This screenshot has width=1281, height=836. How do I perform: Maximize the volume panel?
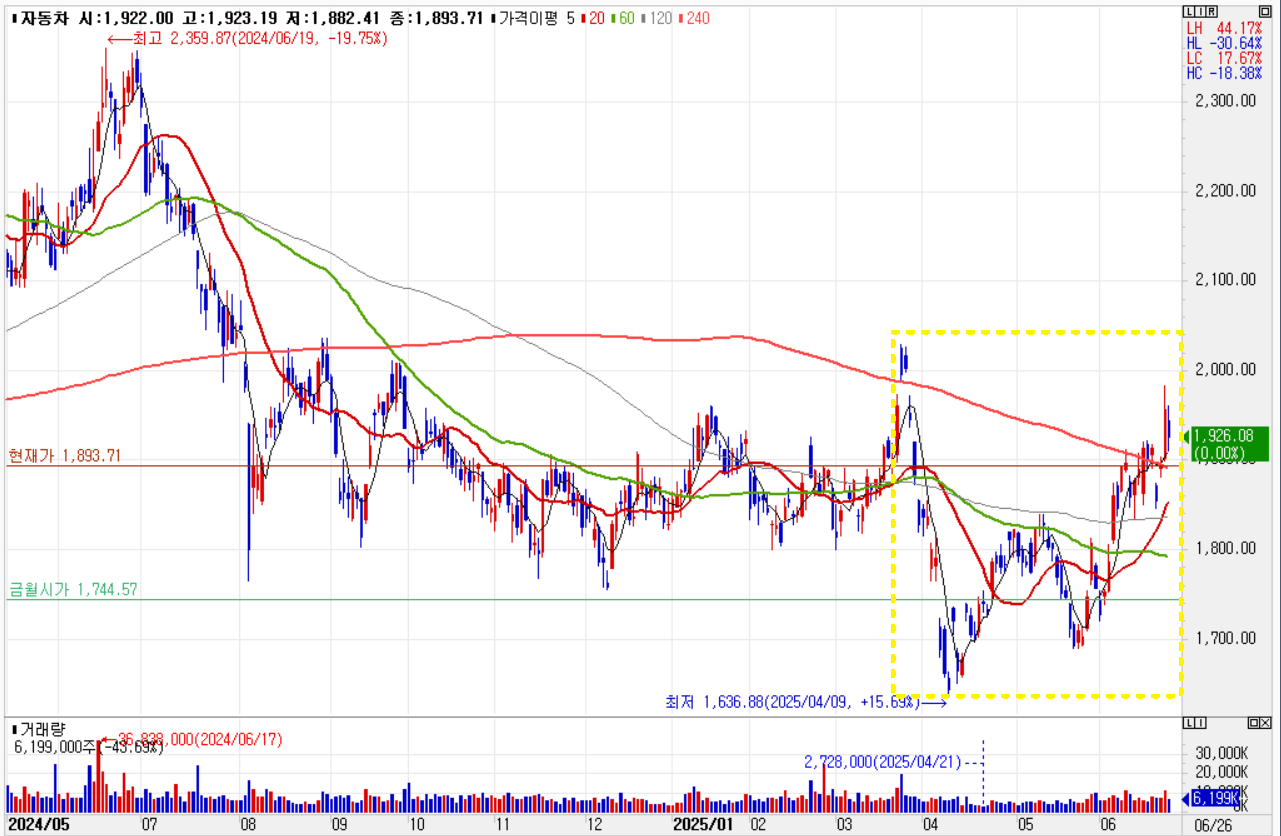(x=1254, y=723)
